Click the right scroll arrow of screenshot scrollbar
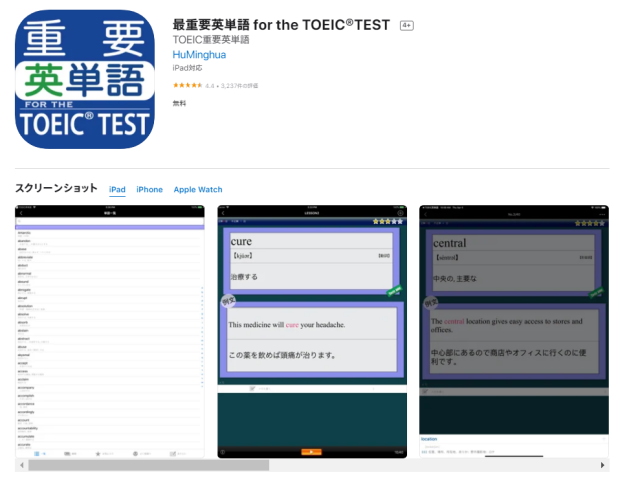This screenshot has height=481, width=640. [x=602, y=465]
